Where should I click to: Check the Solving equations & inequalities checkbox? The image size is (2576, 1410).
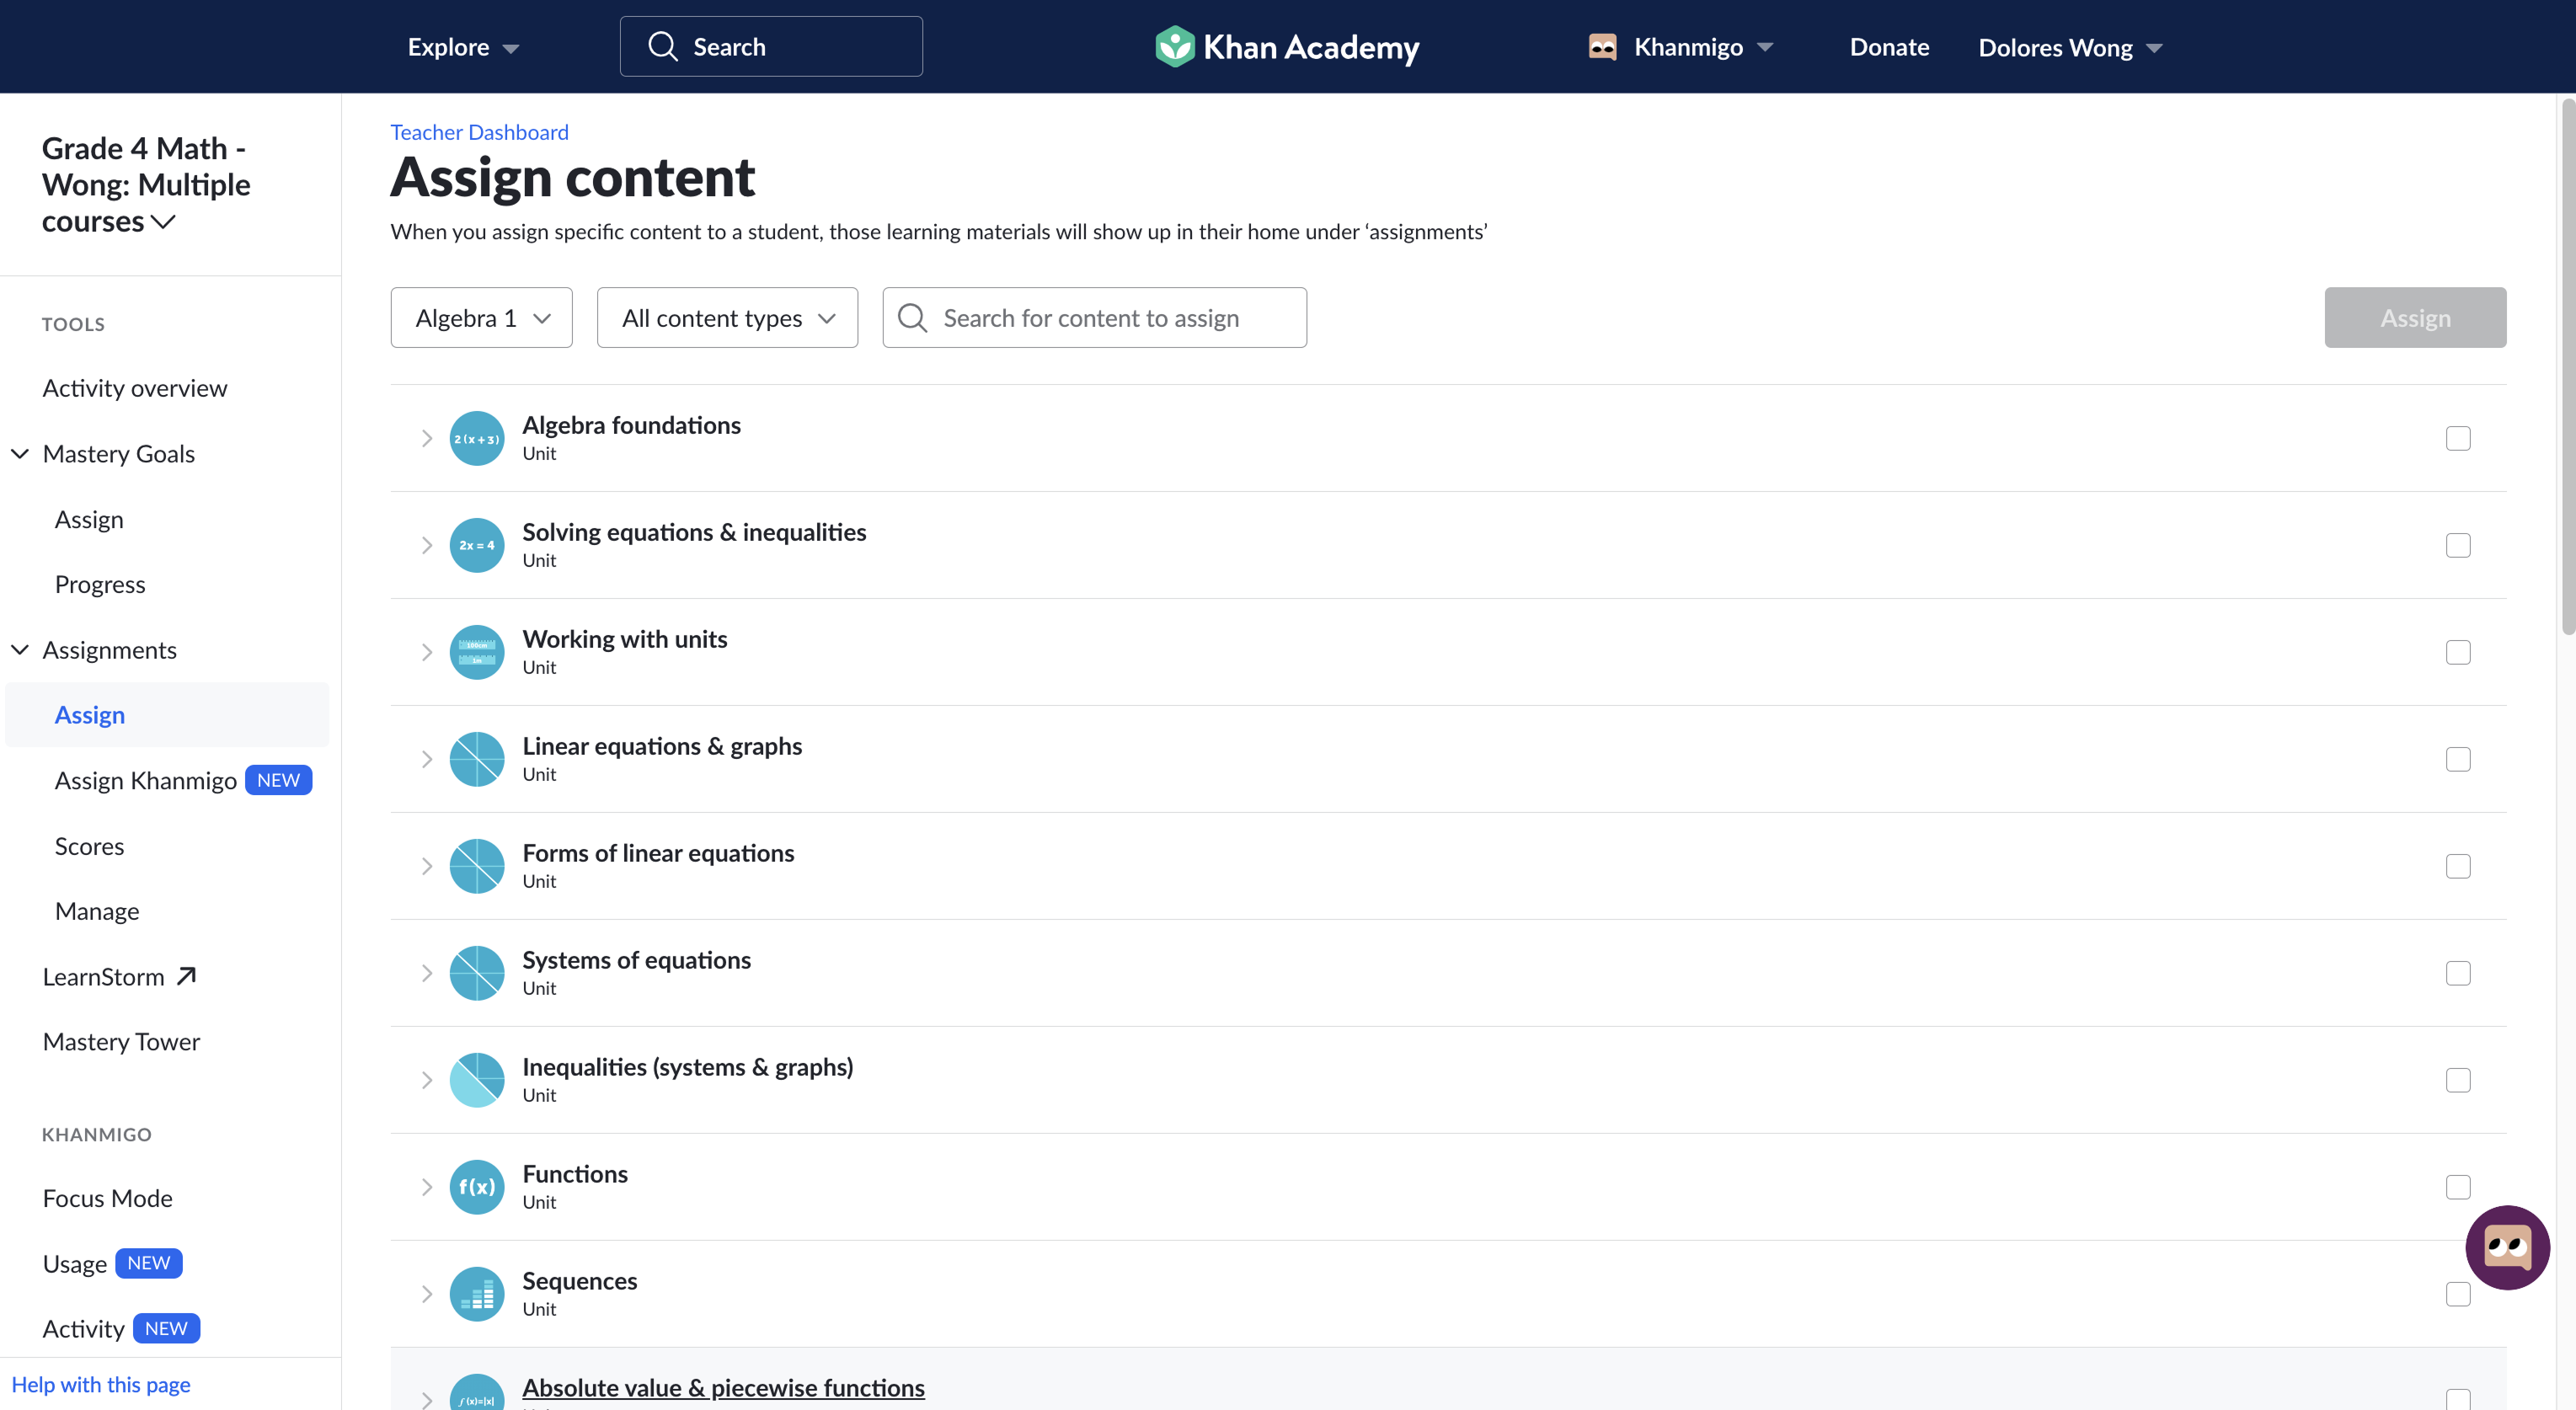2458,545
